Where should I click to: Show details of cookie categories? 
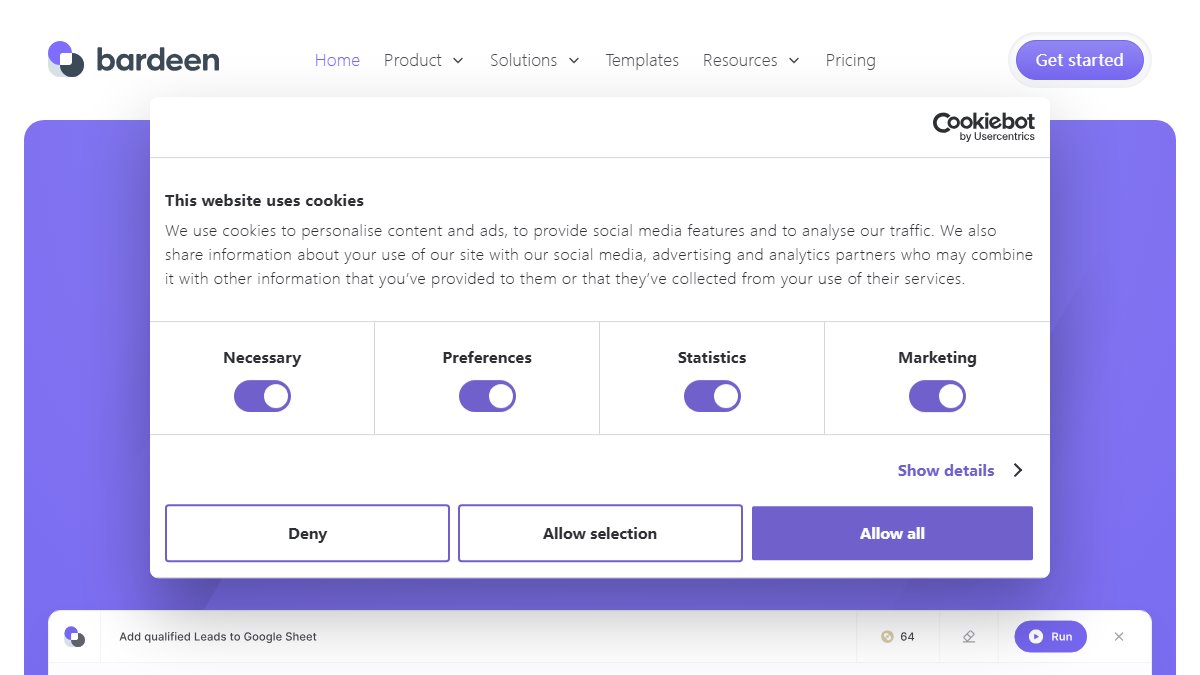tap(961, 470)
